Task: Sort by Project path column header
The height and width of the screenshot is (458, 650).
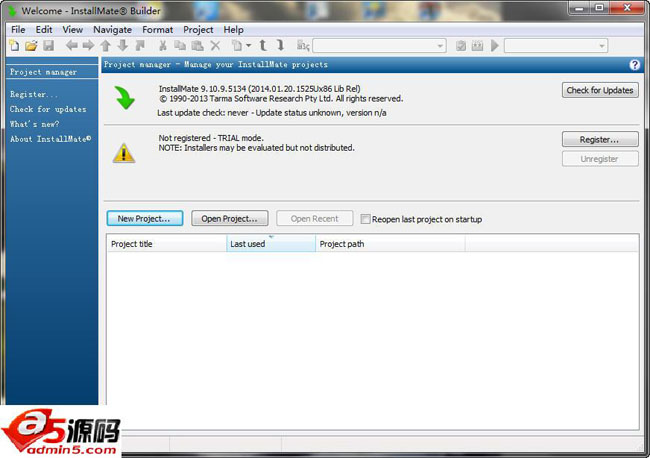Action: (390, 244)
